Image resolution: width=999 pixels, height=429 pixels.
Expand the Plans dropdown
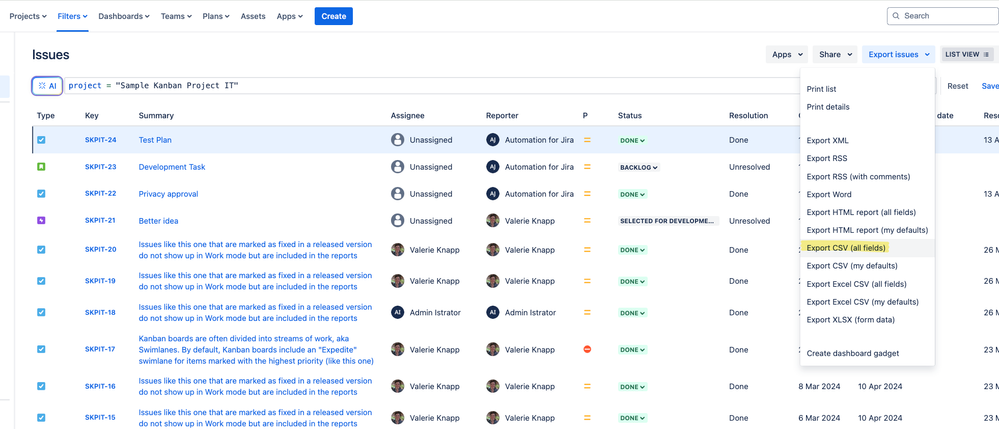216,17
